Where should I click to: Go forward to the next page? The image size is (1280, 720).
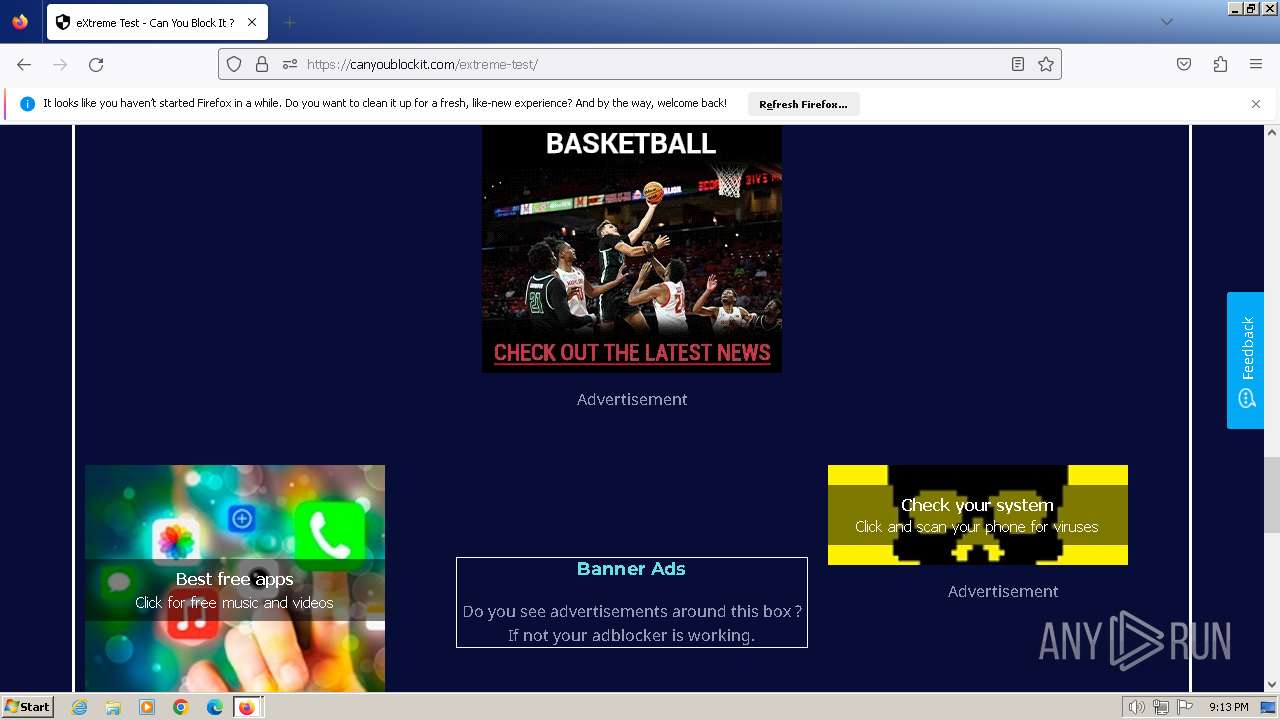60,64
